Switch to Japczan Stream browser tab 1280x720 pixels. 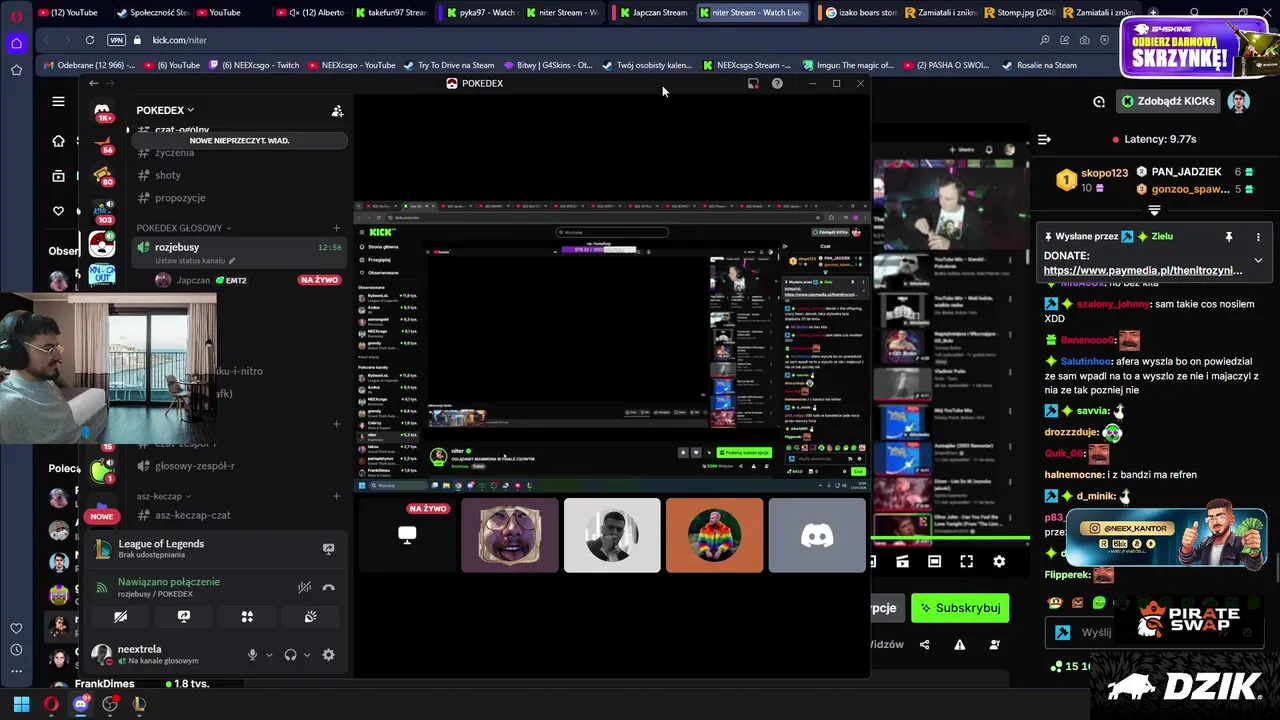[652, 13]
